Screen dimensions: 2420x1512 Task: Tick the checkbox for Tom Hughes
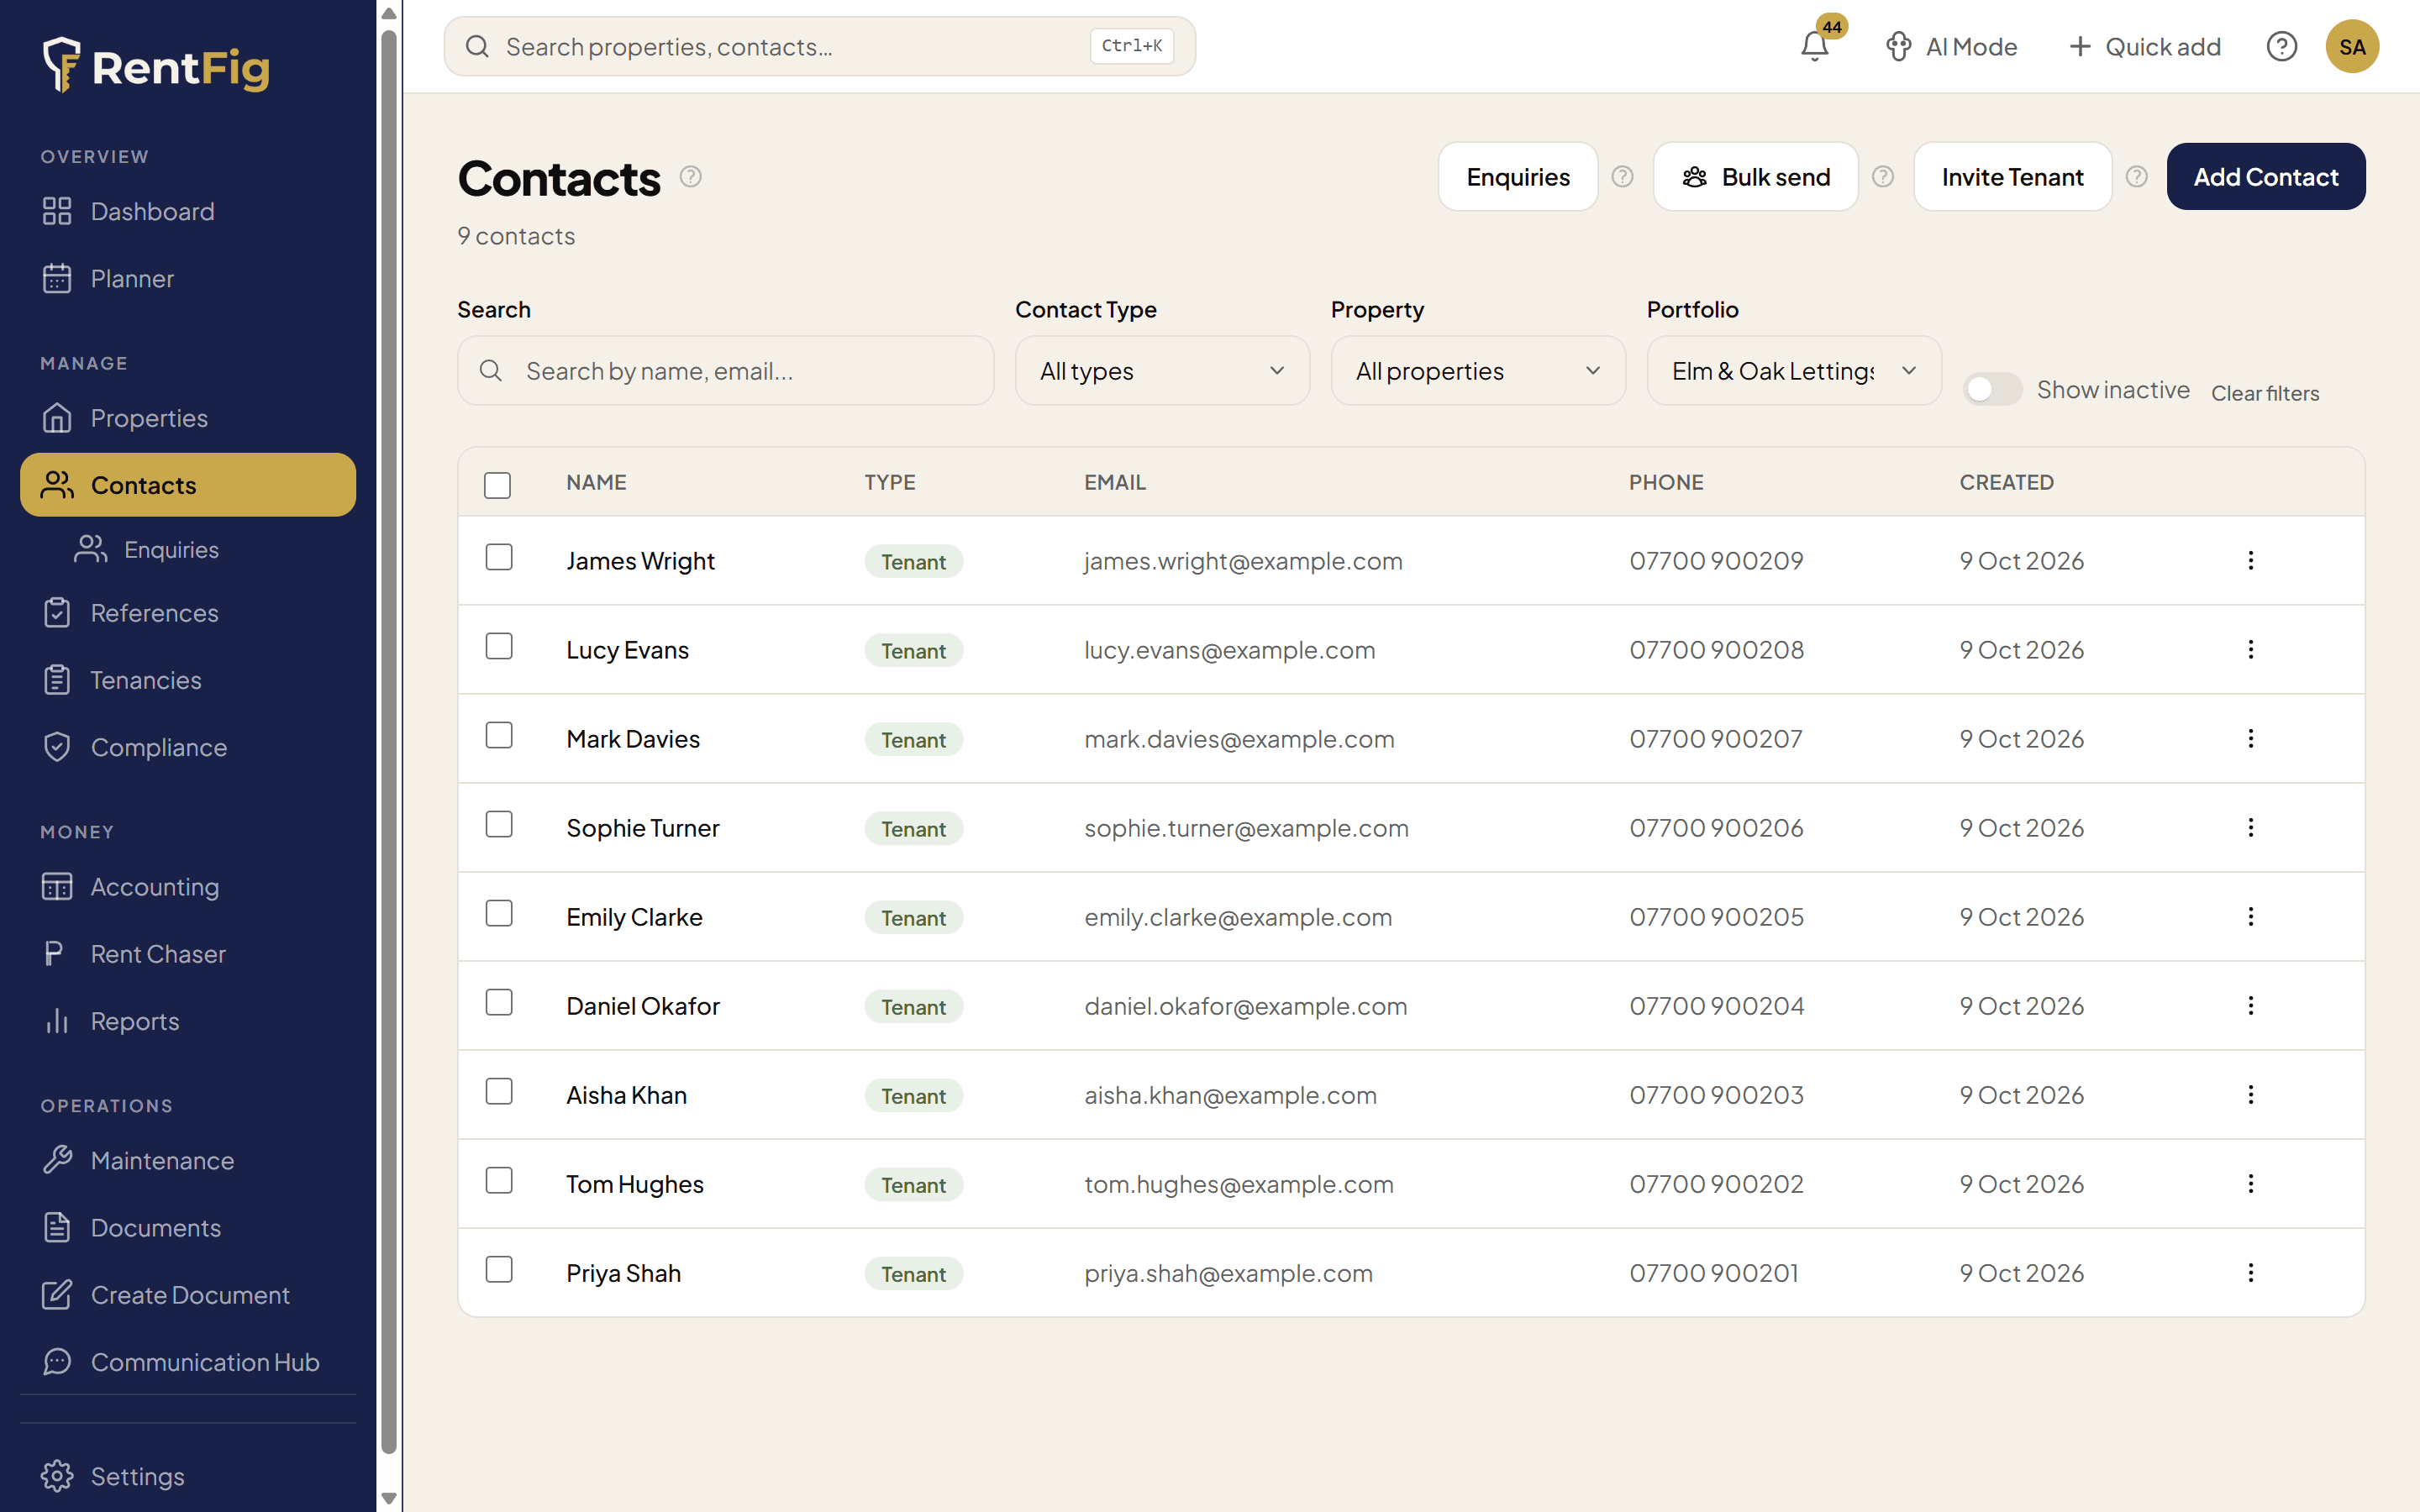[x=499, y=1180]
